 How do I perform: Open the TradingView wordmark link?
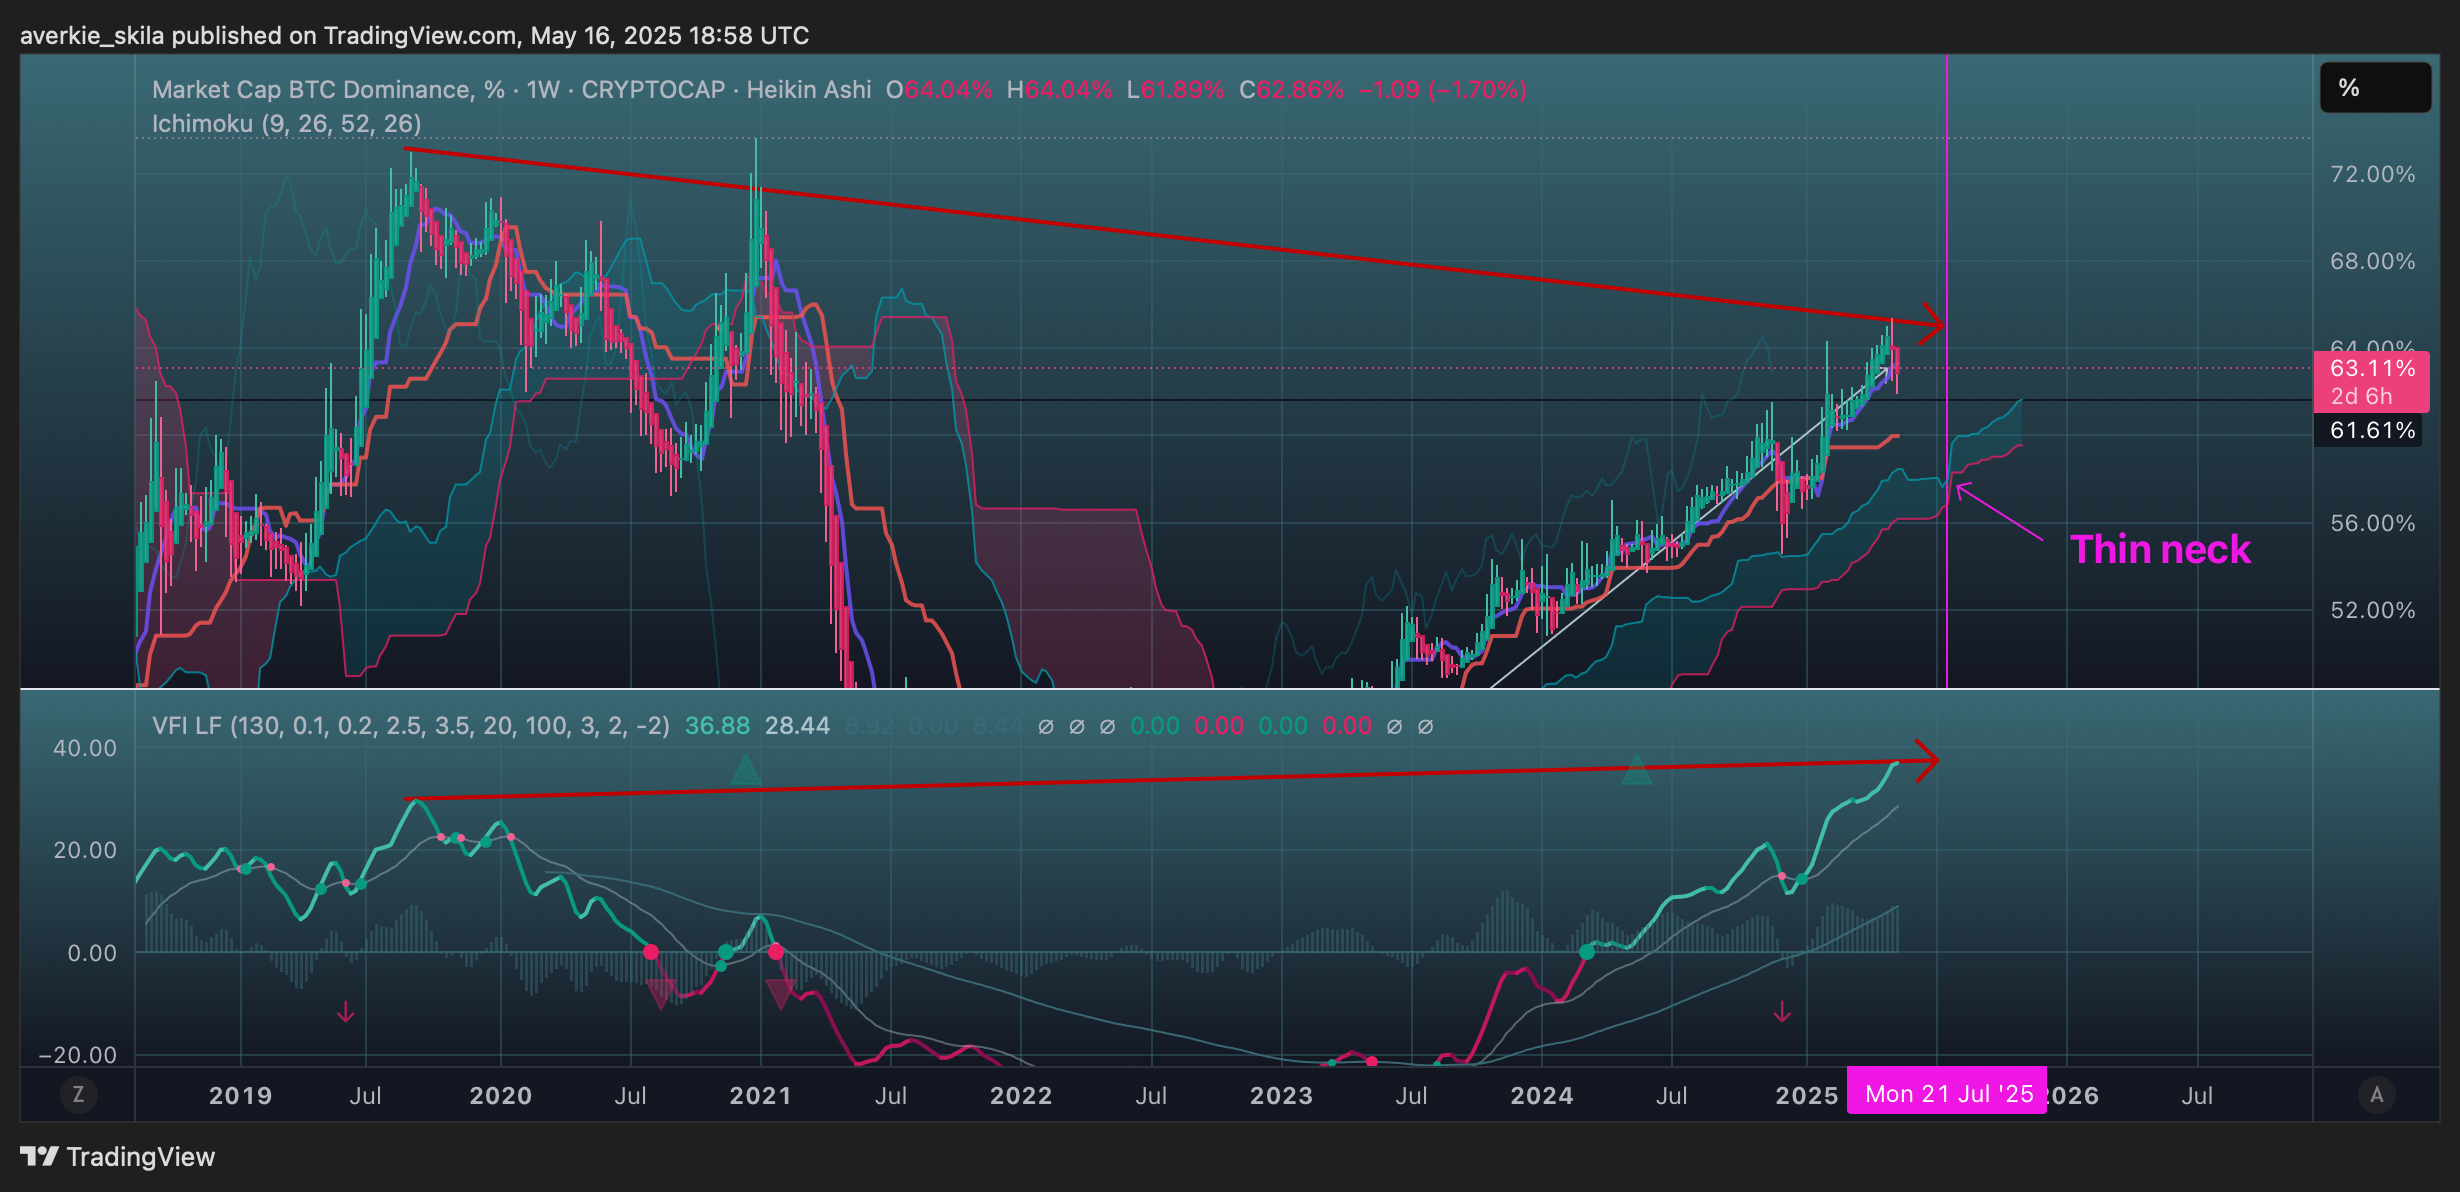(x=141, y=1157)
